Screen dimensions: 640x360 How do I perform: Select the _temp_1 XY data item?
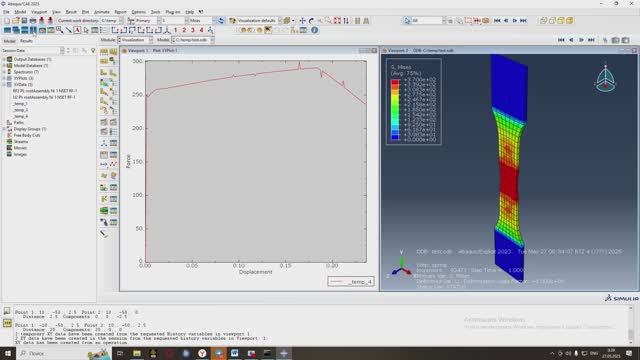tap(20, 104)
